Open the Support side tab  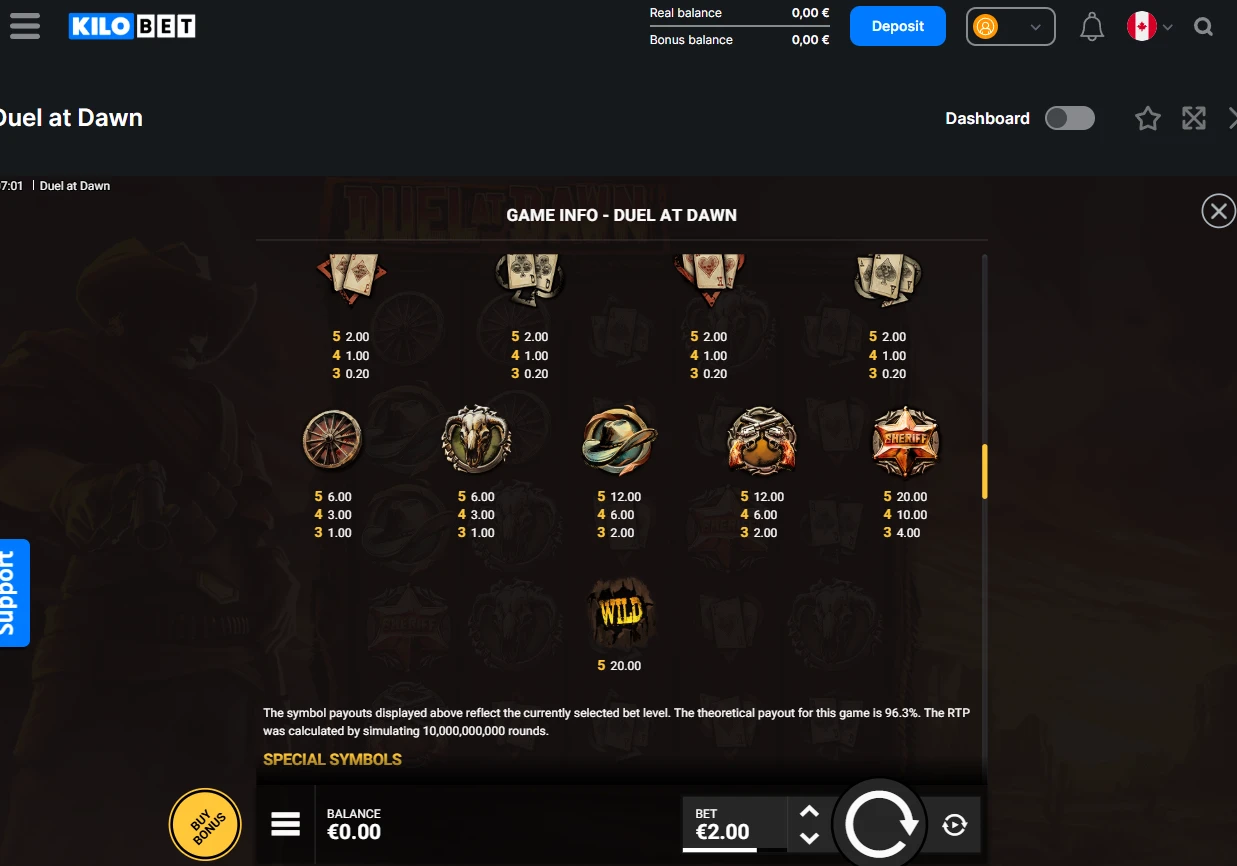[12, 593]
